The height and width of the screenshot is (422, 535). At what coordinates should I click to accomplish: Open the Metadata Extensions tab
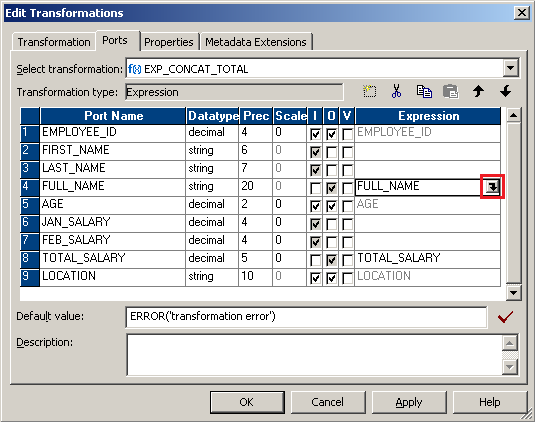(x=256, y=42)
